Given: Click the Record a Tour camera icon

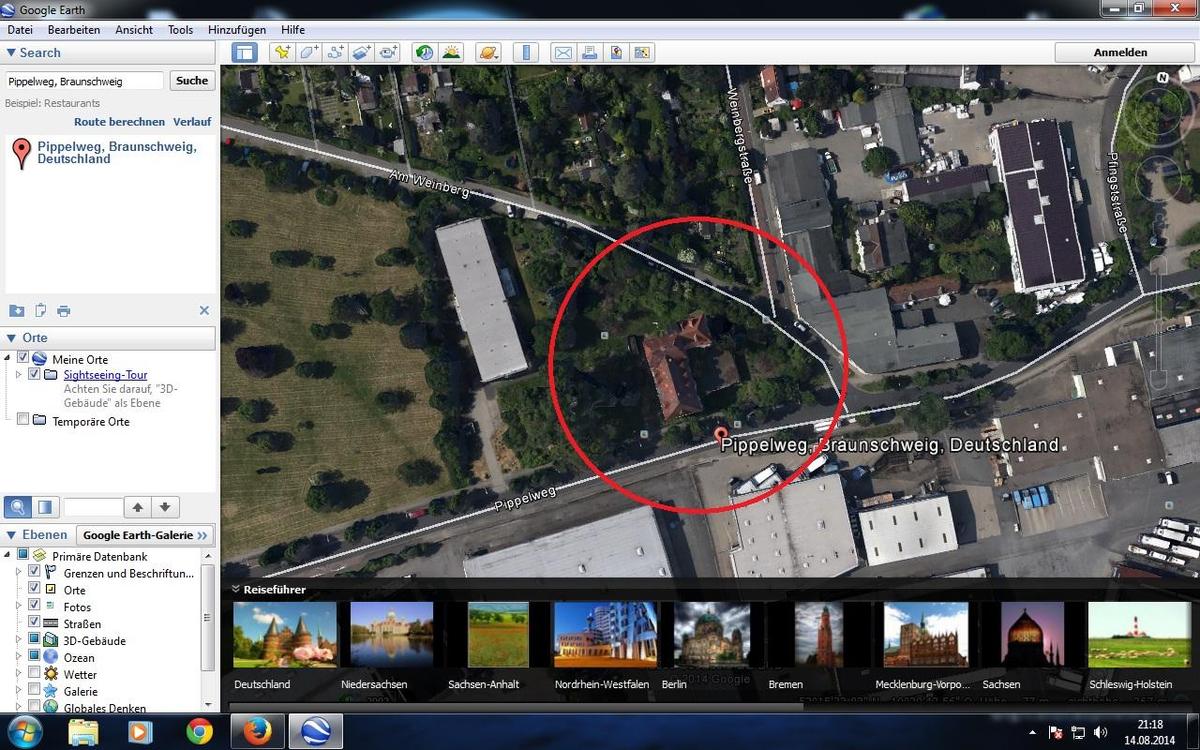Looking at the screenshot, I should (x=388, y=52).
